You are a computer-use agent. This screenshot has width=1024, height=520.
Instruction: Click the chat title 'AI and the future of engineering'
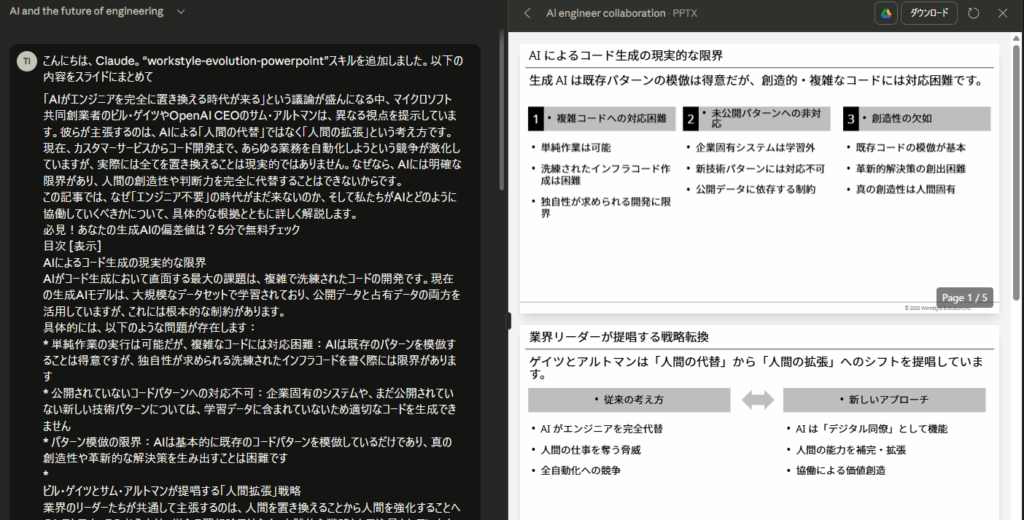85,11
